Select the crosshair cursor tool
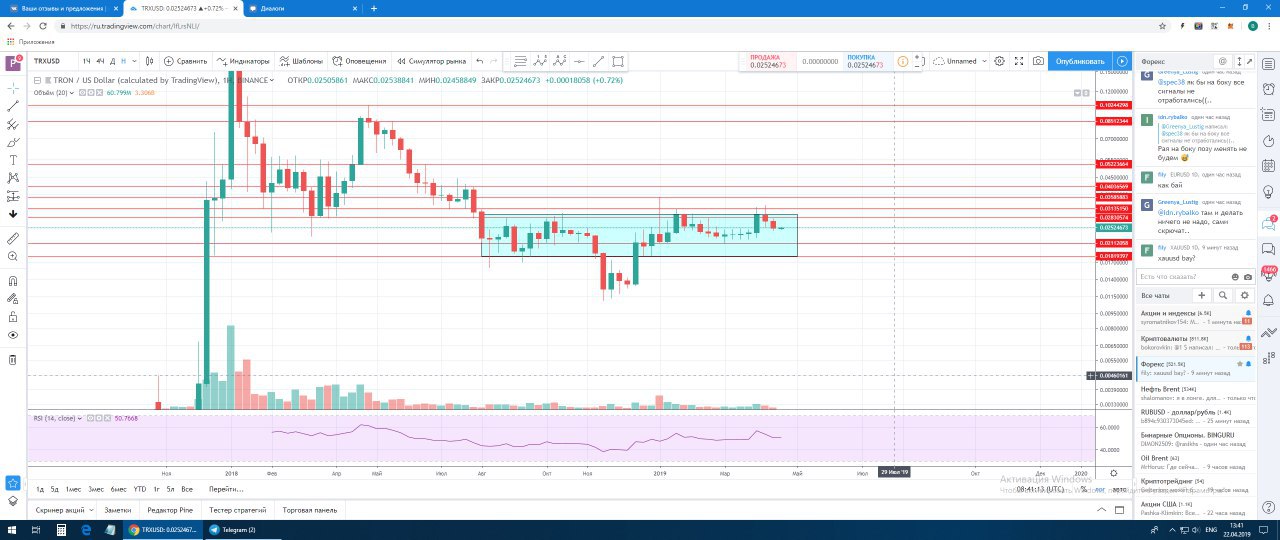The height and width of the screenshot is (540, 1280). [x=13, y=88]
